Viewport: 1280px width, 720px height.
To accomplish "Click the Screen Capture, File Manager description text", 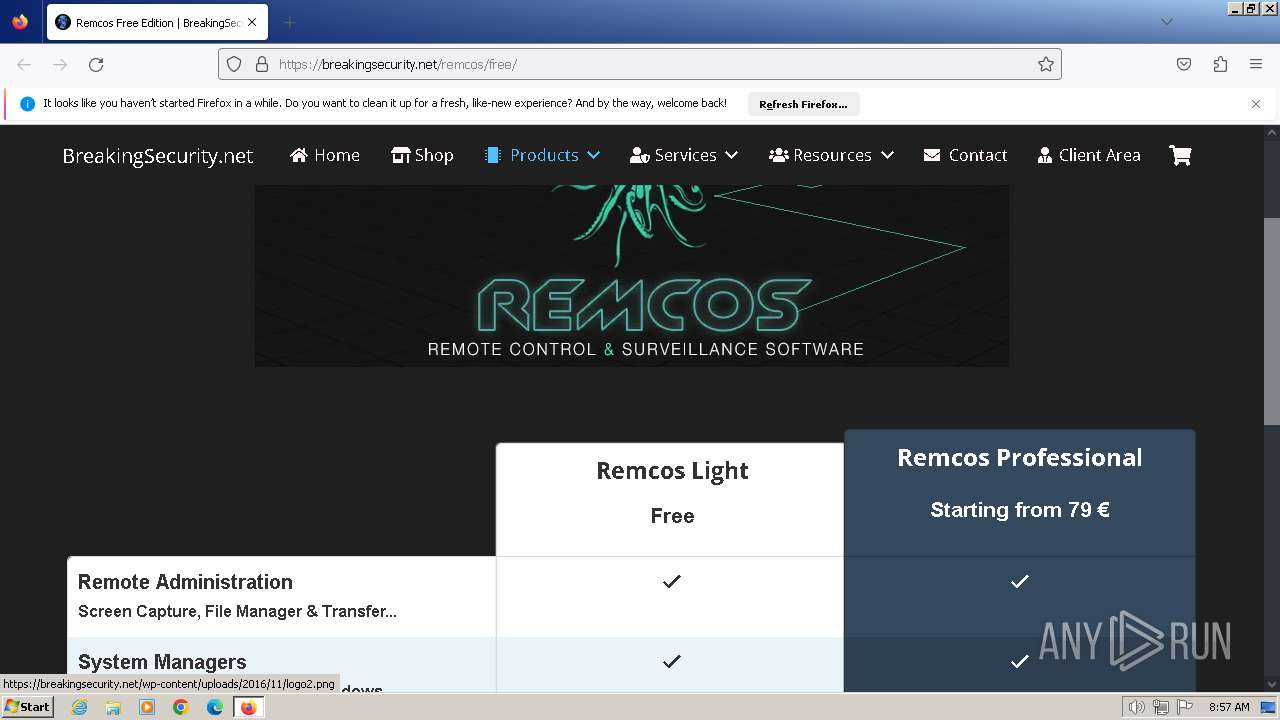I will pos(237,611).
